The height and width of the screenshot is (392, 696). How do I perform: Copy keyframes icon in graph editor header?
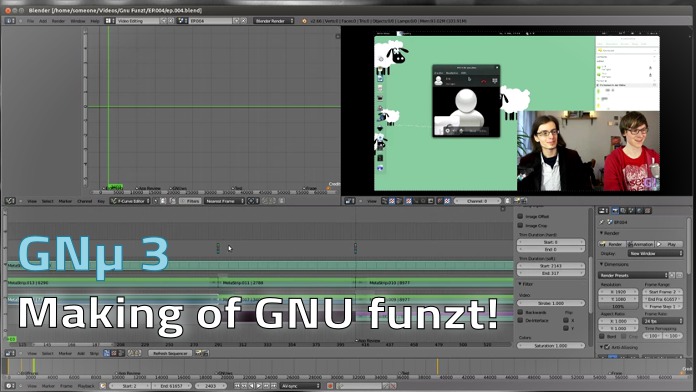(265, 201)
